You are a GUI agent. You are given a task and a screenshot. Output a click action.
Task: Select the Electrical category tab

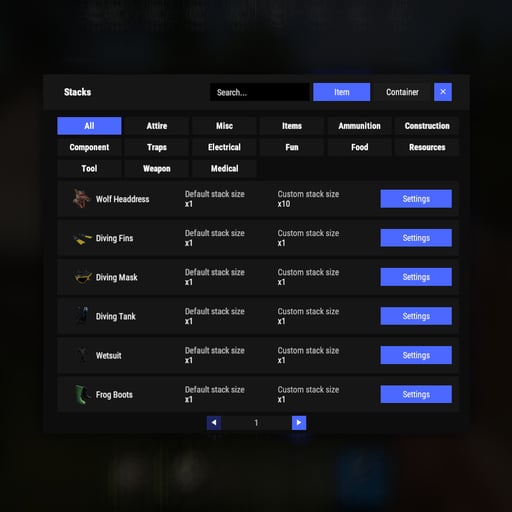(224, 147)
